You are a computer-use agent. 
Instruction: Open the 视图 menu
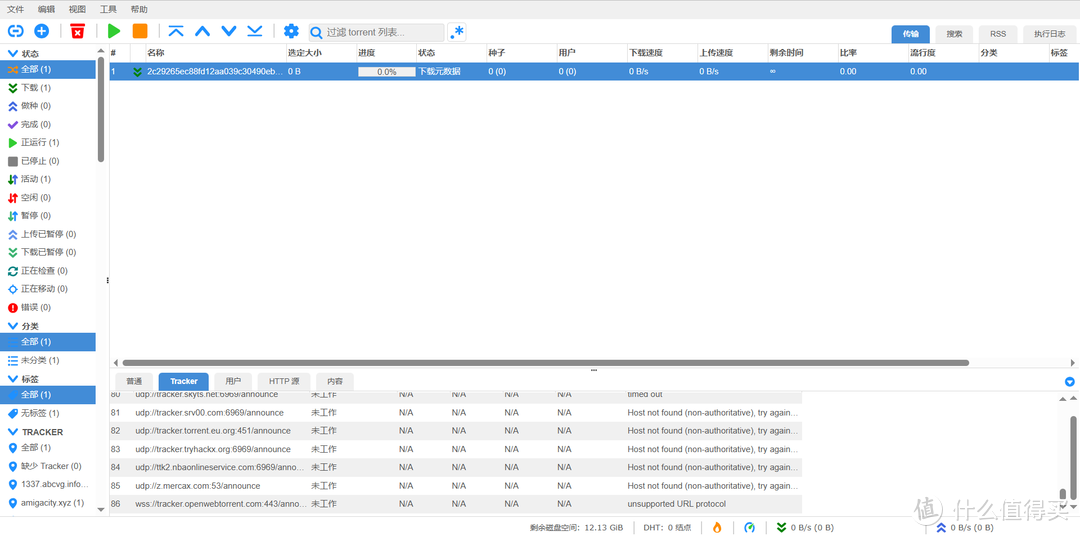click(x=77, y=10)
